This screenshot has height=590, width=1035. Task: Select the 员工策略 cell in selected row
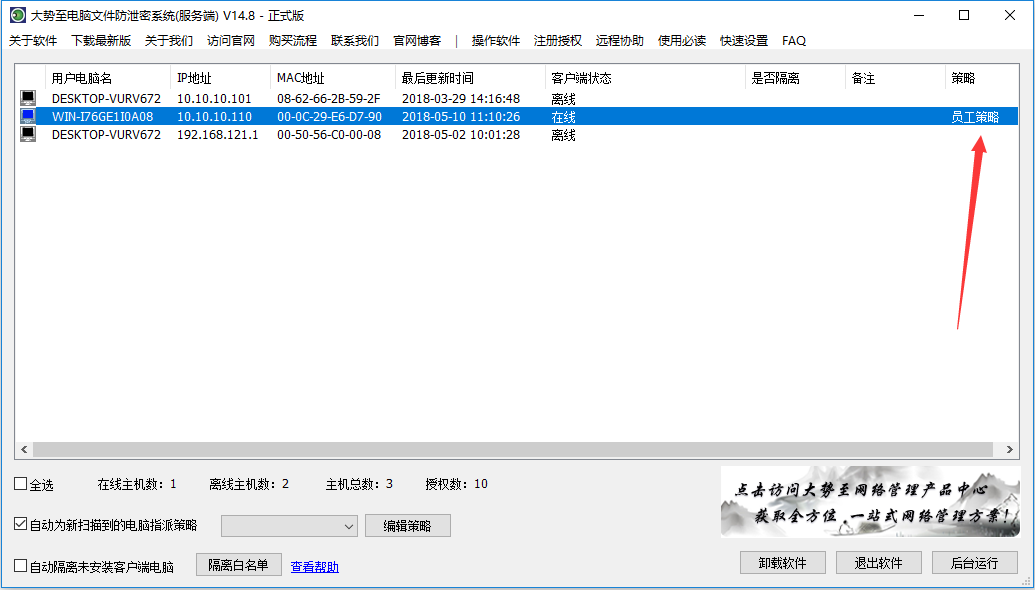pyautogui.click(x=974, y=117)
